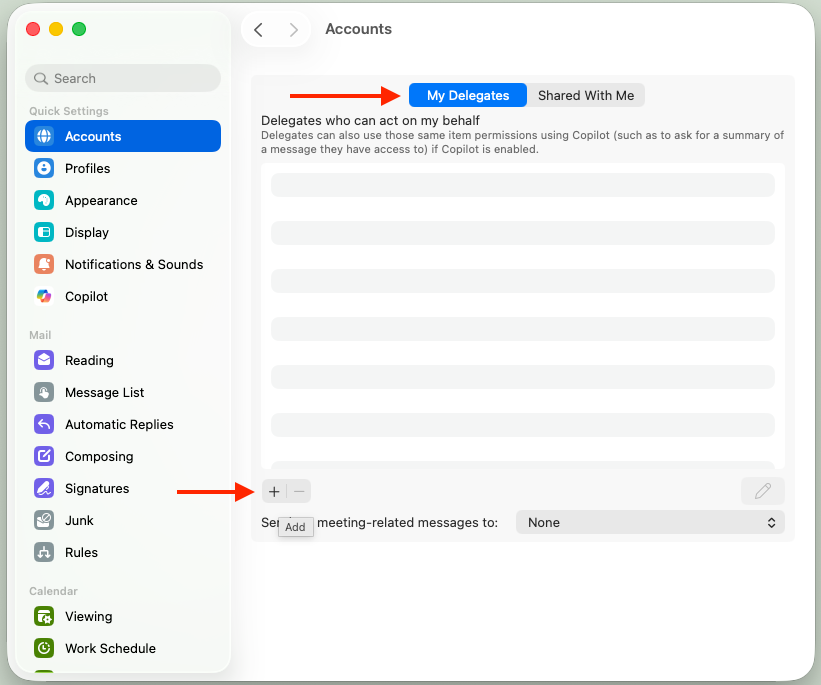
Task: Click the pencil edit delegate button
Action: 763,491
